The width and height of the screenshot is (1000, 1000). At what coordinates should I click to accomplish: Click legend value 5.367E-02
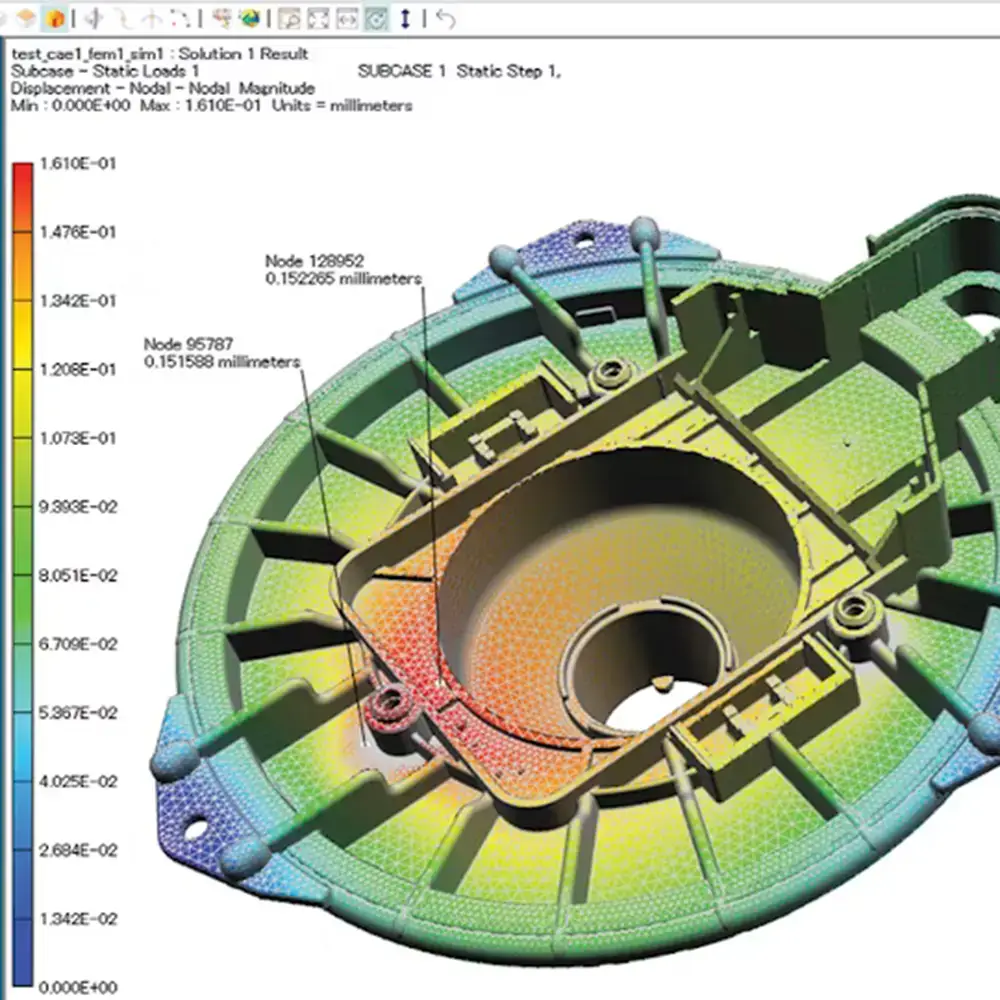78,713
